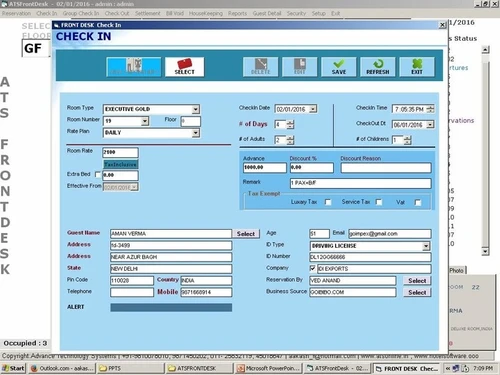Click the Remark text field
This screenshot has height=375, width=500.
[x=361, y=183]
